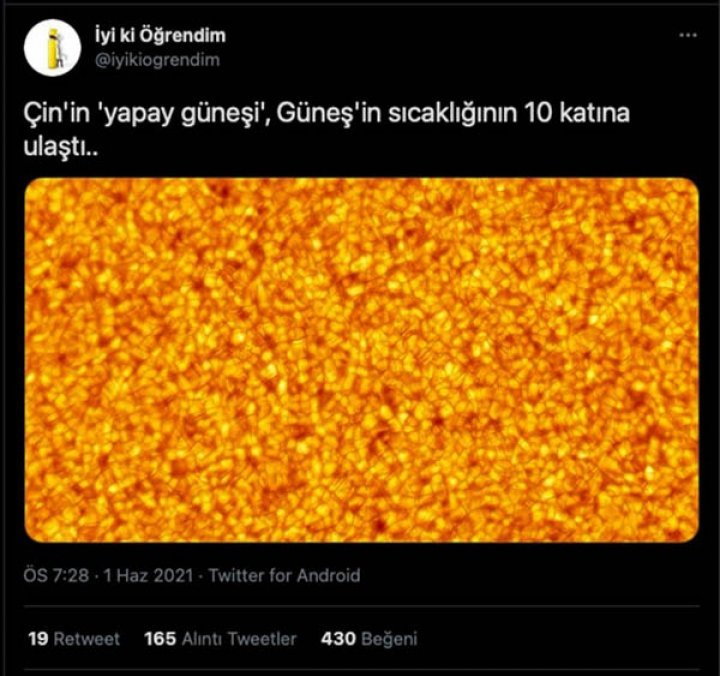The image size is (720, 676).
Task: View the 19 Retweet list
Action: [x=74, y=639]
